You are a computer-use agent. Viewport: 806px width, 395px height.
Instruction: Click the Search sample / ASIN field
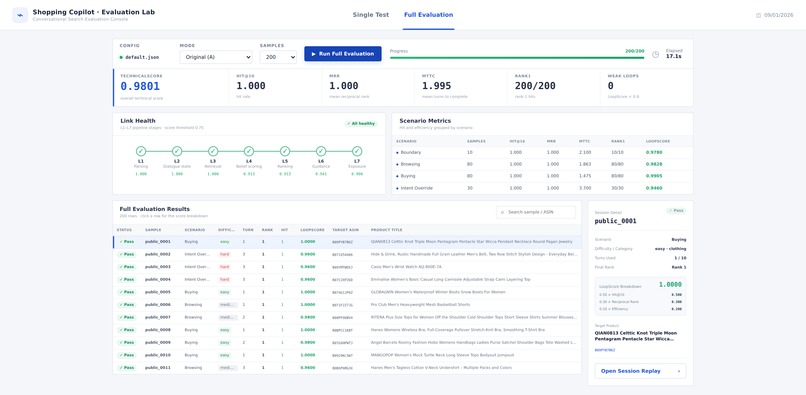pos(536,212)
